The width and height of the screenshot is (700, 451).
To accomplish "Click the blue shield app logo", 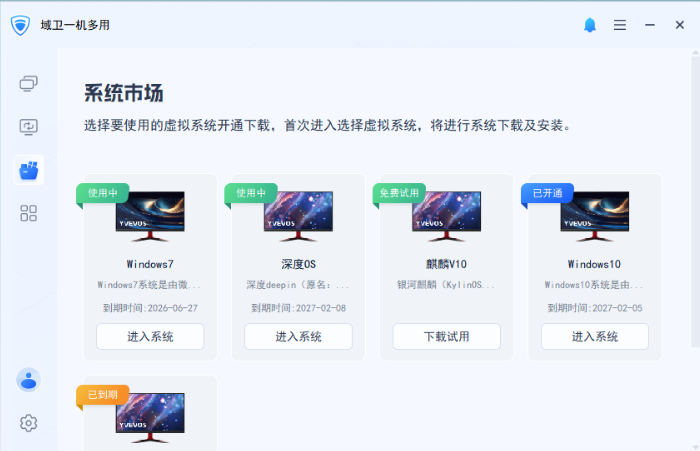I will click(20, 25).
